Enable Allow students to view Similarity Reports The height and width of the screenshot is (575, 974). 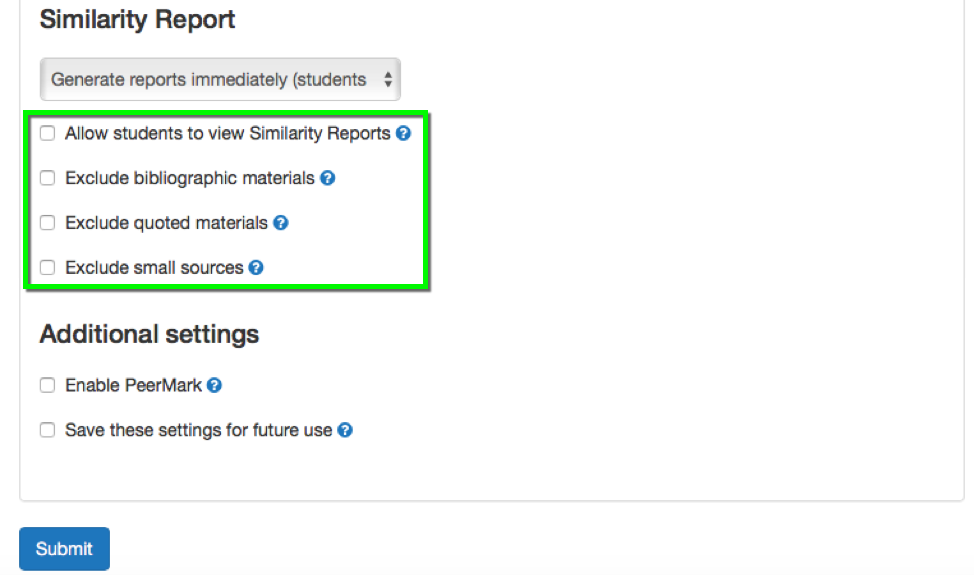click(47, 133)
